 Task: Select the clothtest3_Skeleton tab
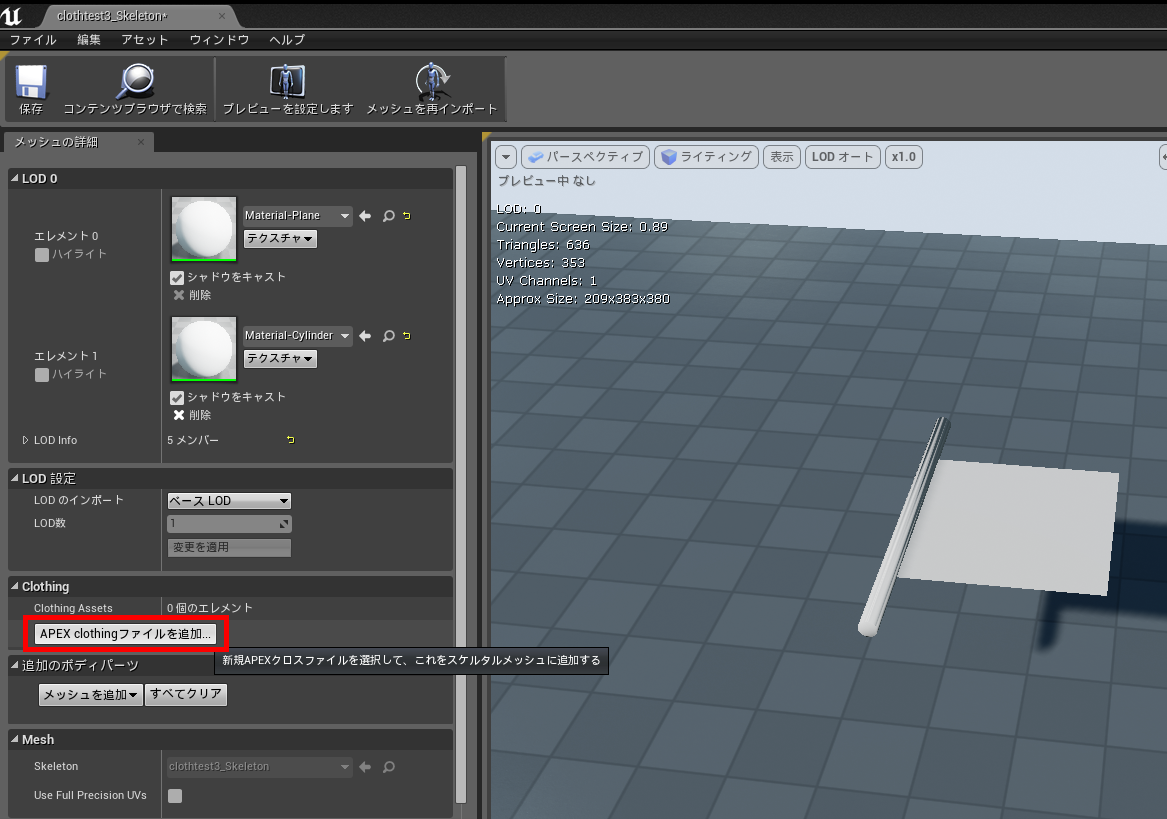coord(110,17)
